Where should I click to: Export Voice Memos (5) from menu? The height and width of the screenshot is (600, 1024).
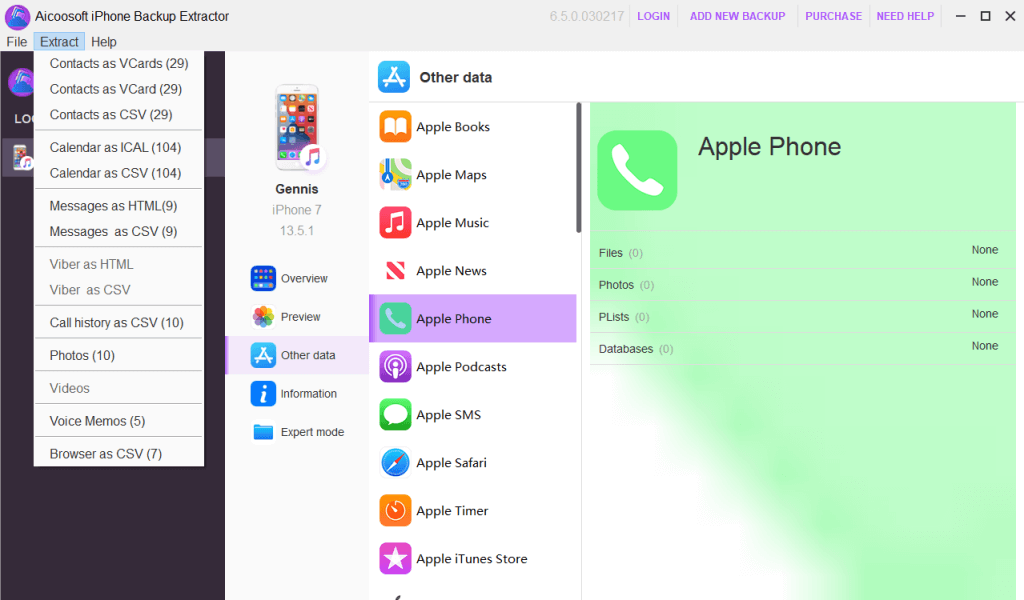tap(97, 421)
